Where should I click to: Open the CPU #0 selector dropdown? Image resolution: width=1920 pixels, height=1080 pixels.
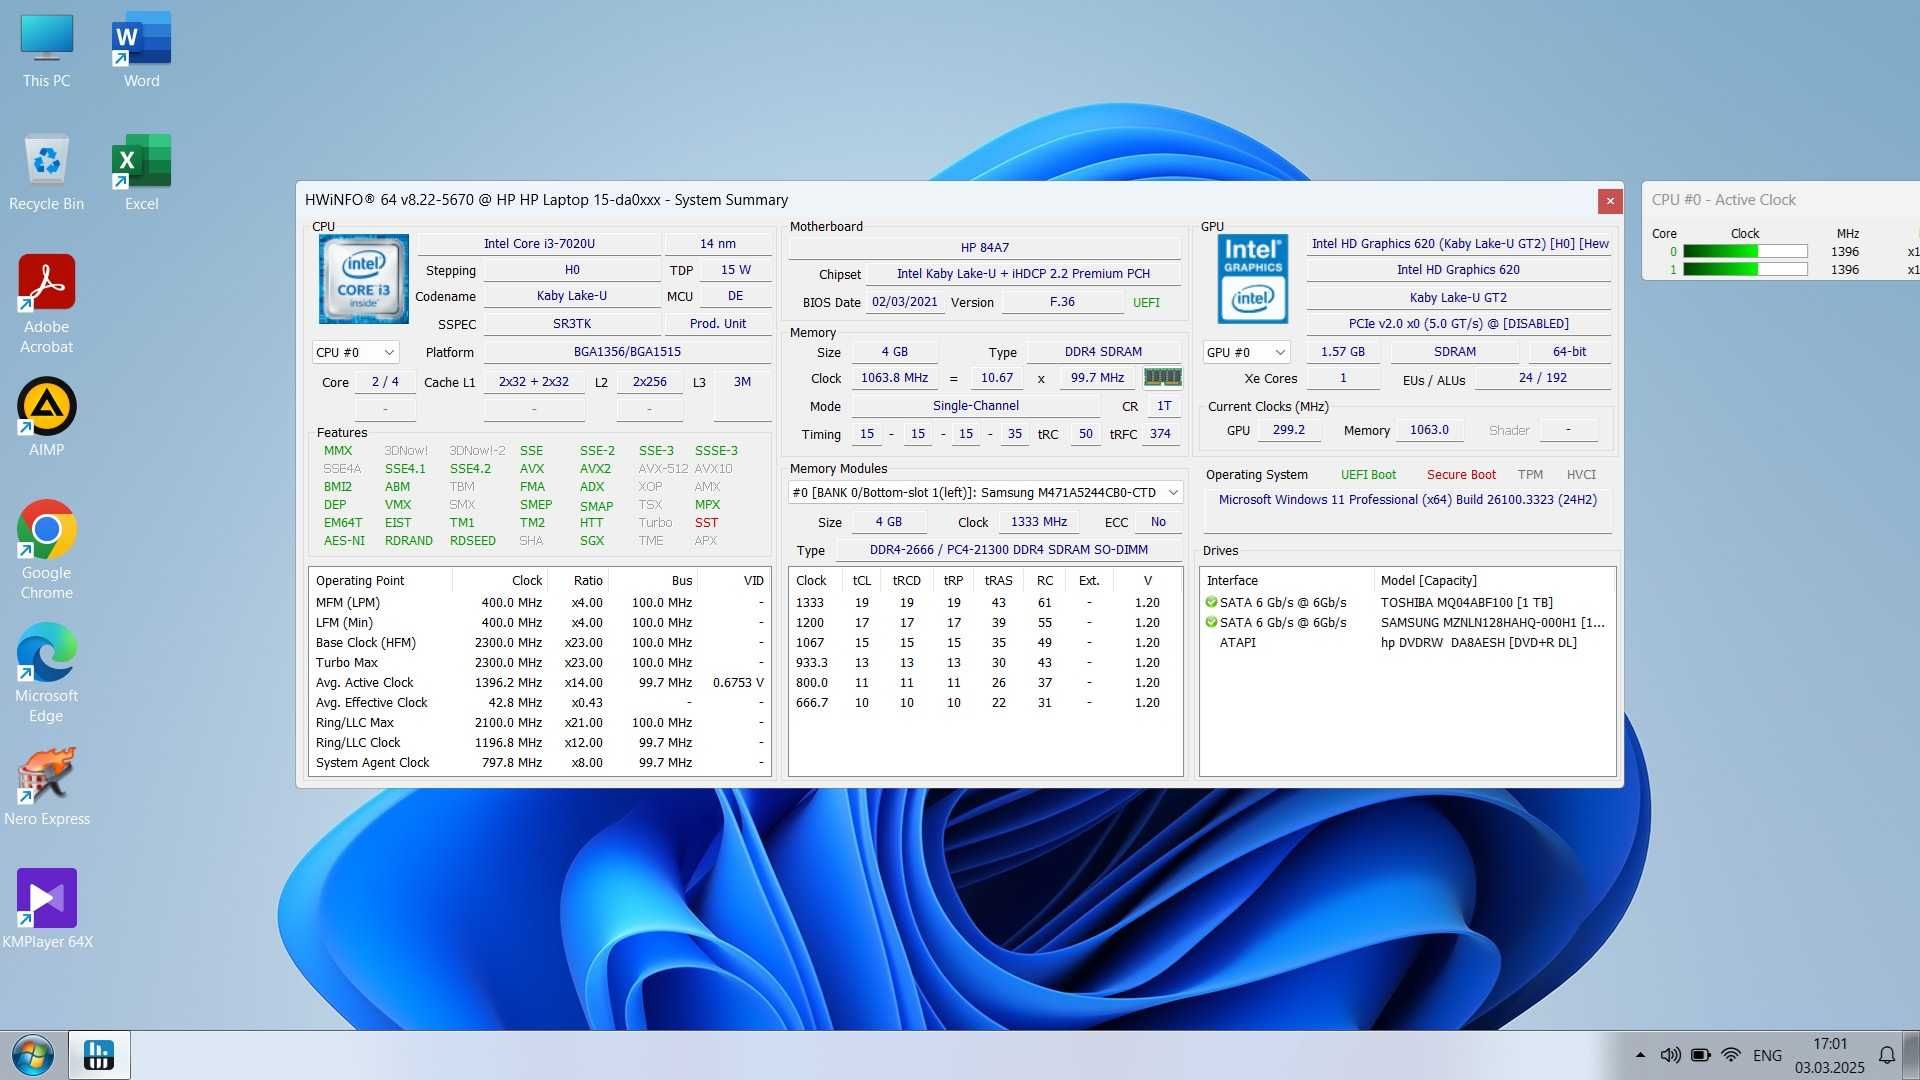pos(356,352)
